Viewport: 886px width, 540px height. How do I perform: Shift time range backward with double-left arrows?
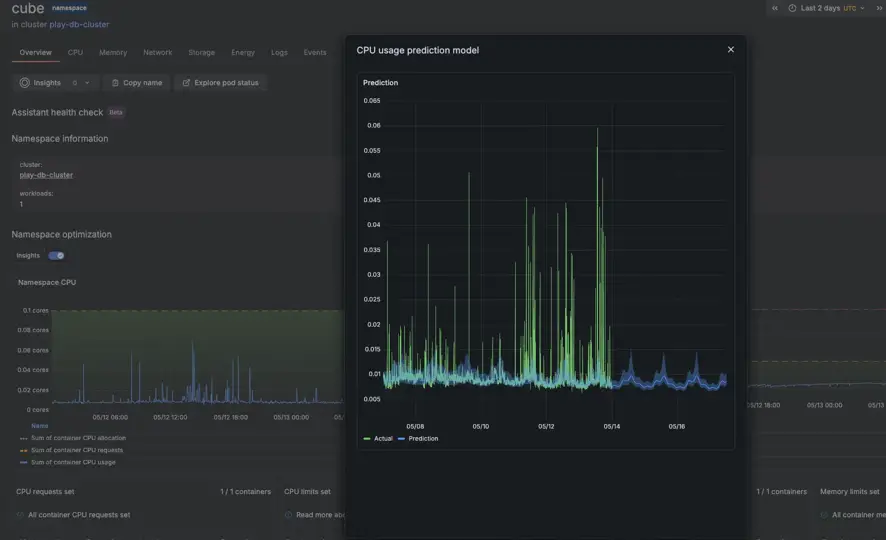775,8
